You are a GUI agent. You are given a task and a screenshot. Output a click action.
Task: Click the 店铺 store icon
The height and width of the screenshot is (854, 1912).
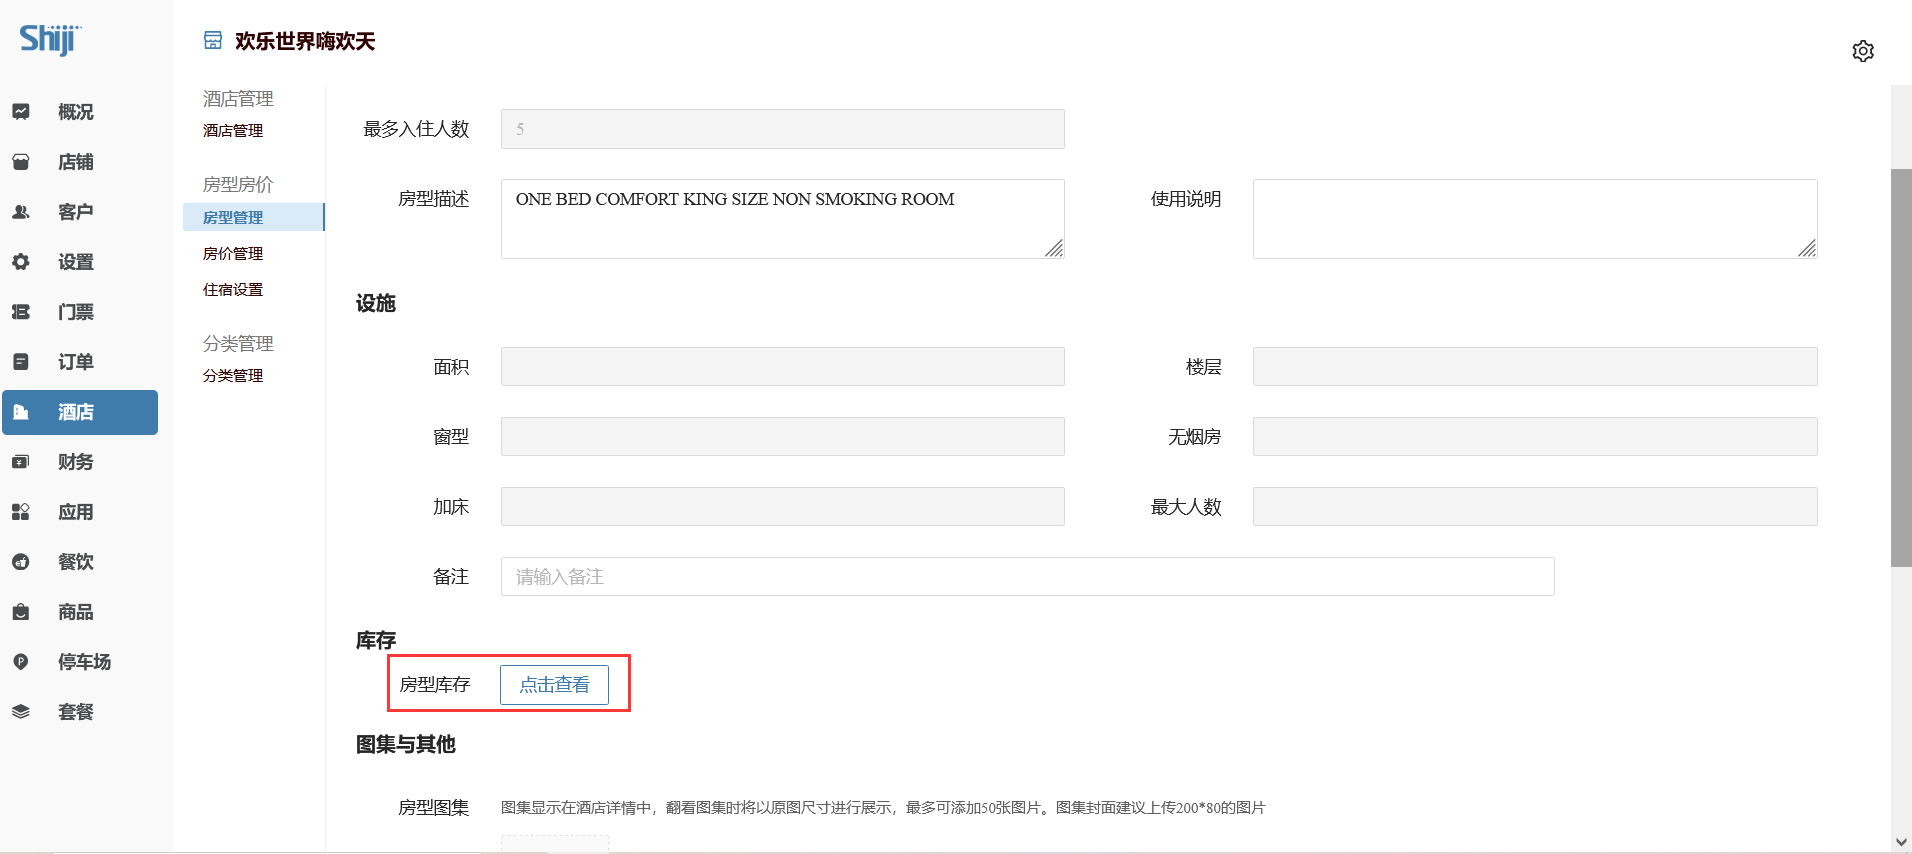(21, 162)
